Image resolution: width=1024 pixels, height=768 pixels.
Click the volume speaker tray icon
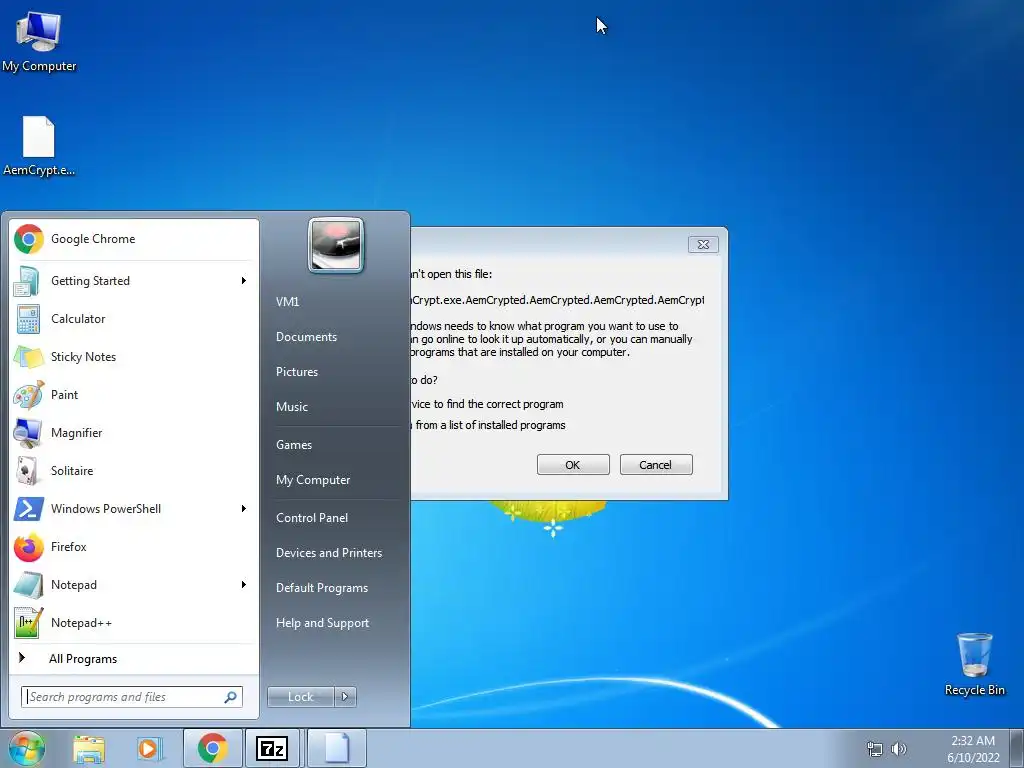899,749
